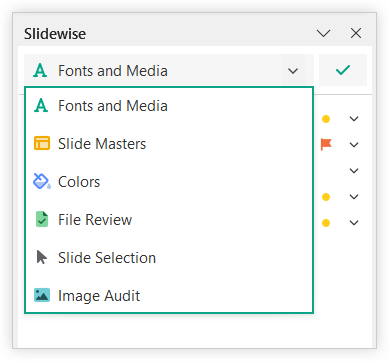This screenshot has width=390, height=362.
Task: Open the Slidewise pane options chevron
Action: [x=323, y=33]
